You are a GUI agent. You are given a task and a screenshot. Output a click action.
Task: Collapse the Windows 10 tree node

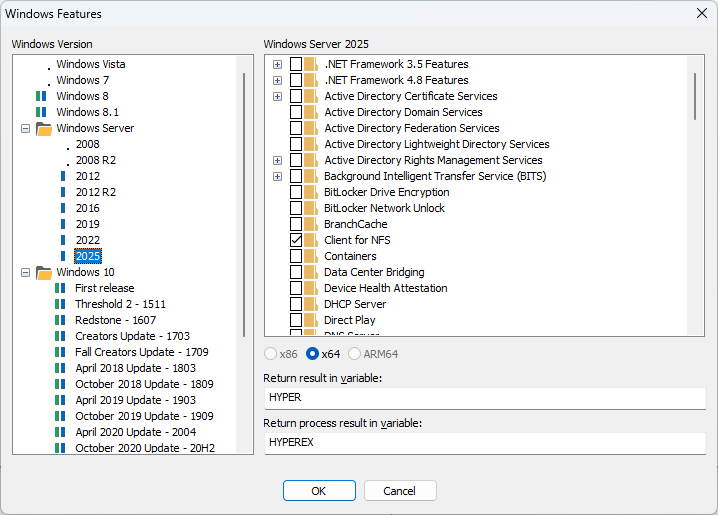pyautogui.click(x=26, y=273)
